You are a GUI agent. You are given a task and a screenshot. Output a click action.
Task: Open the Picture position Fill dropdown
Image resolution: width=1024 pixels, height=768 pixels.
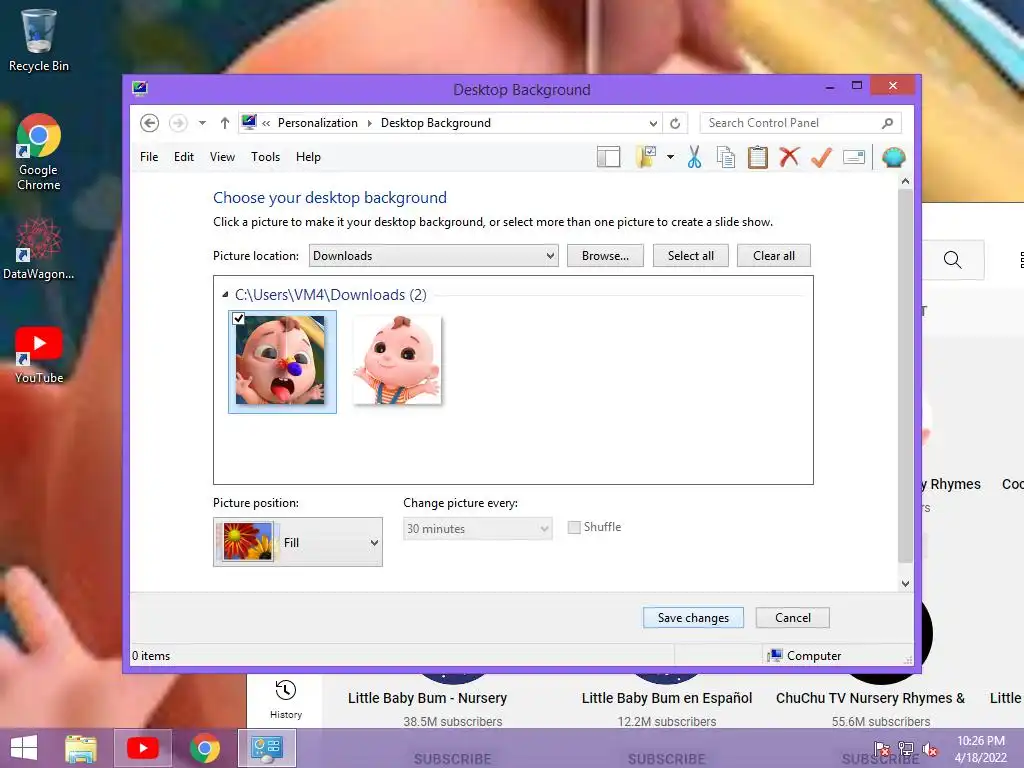(298, 542)
